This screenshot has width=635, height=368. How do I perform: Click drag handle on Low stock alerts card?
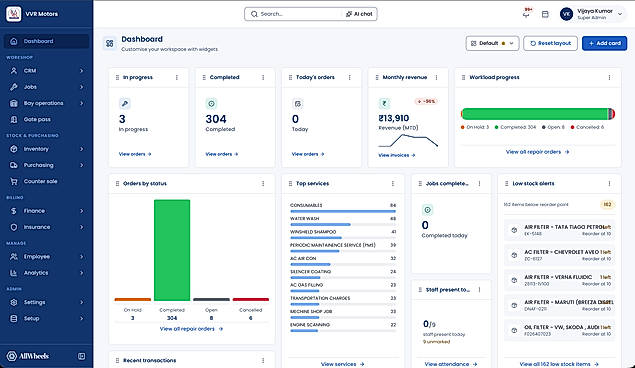pyautogui.click(x=507, y=183)
